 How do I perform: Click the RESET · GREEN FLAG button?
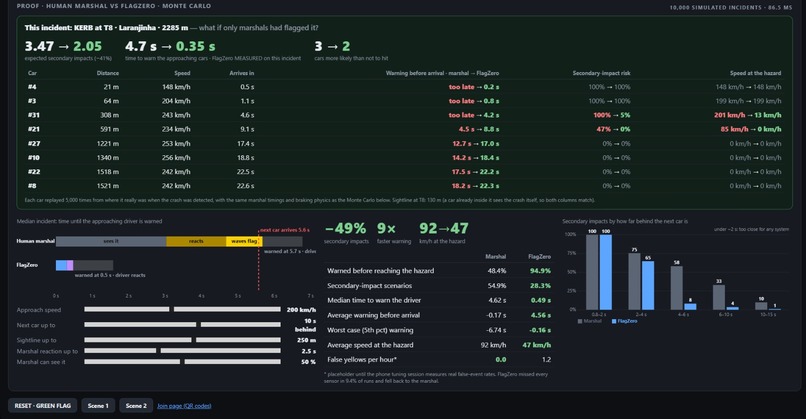pos(43,406)
